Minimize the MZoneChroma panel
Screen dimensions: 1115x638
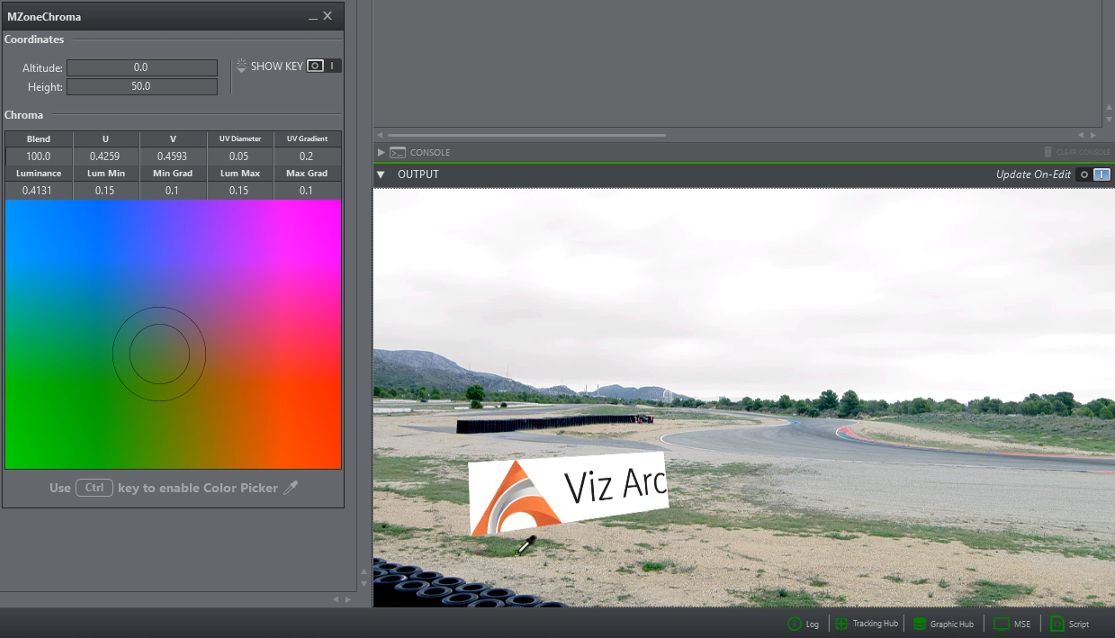point(312,17)
